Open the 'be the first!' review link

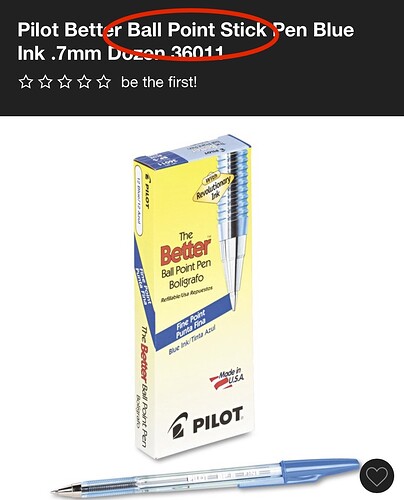159,82
